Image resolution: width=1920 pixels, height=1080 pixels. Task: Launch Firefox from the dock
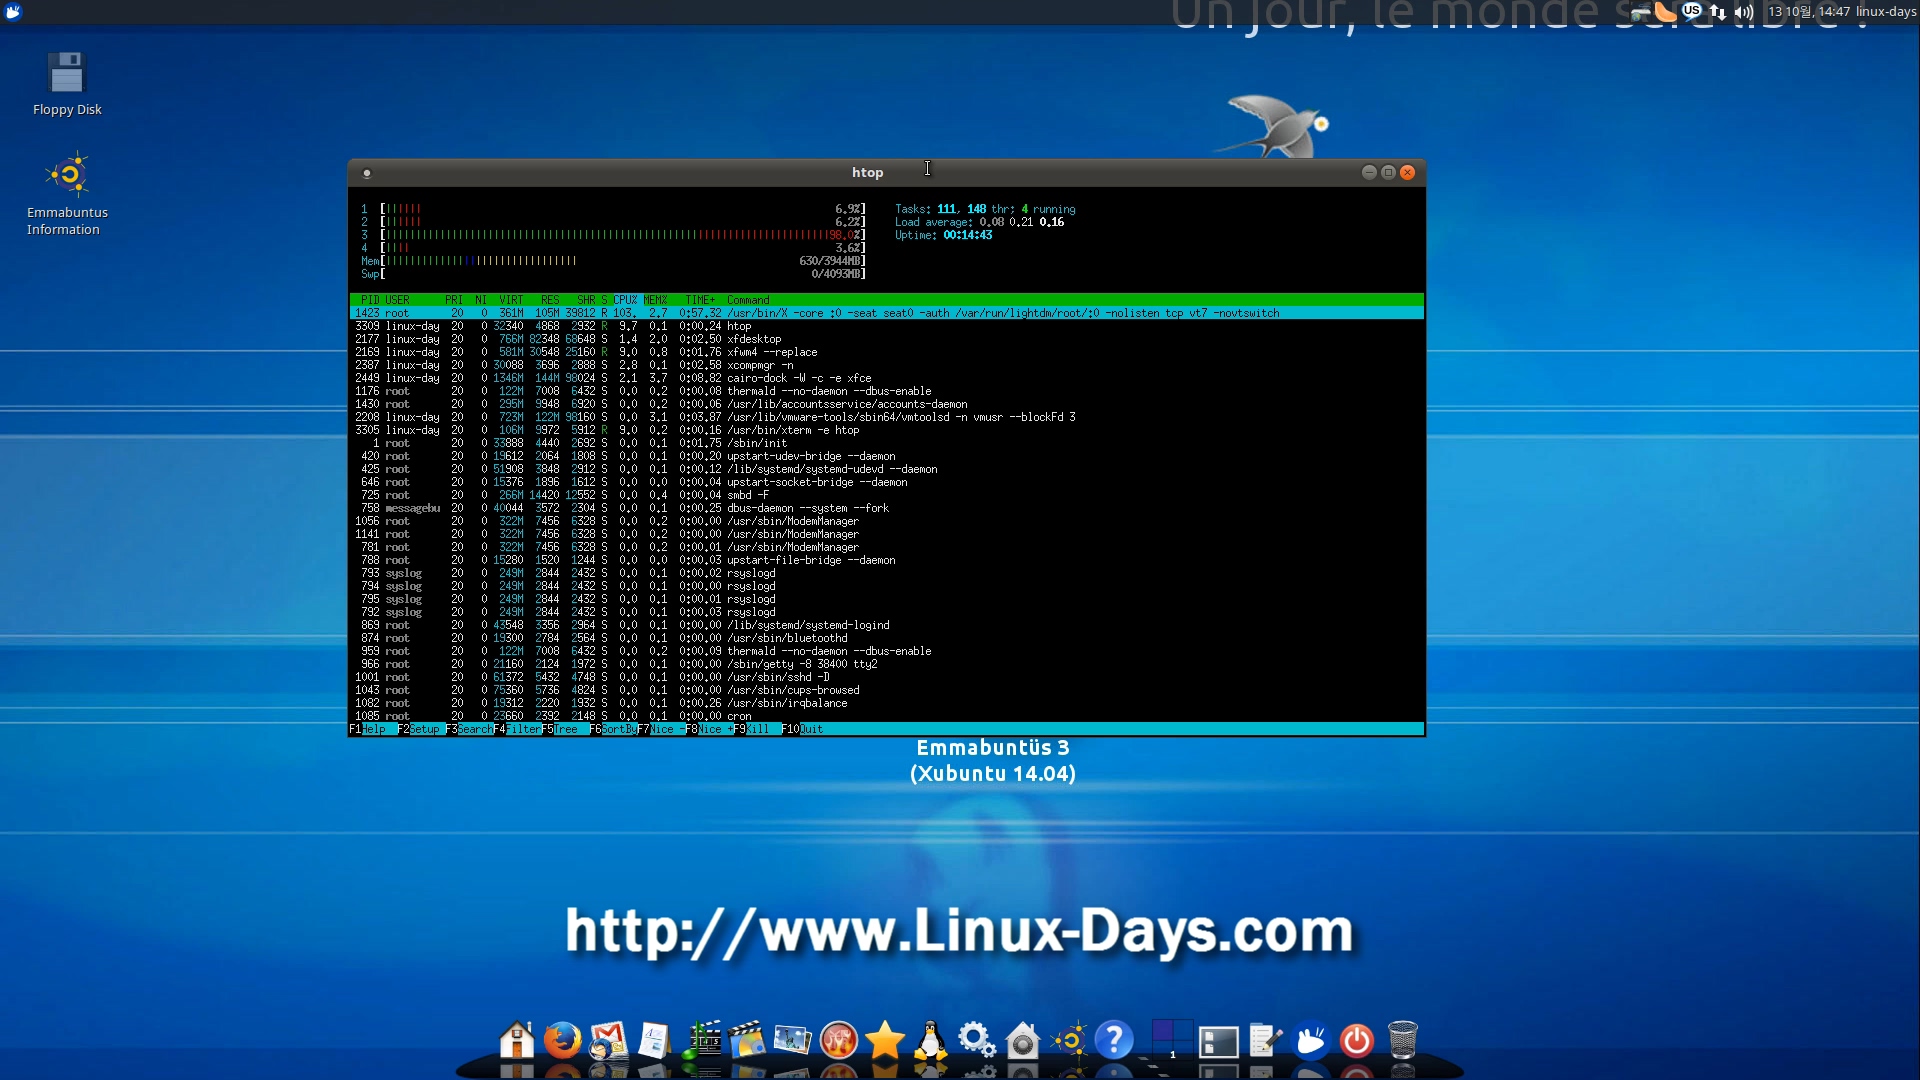(562, 1040)
